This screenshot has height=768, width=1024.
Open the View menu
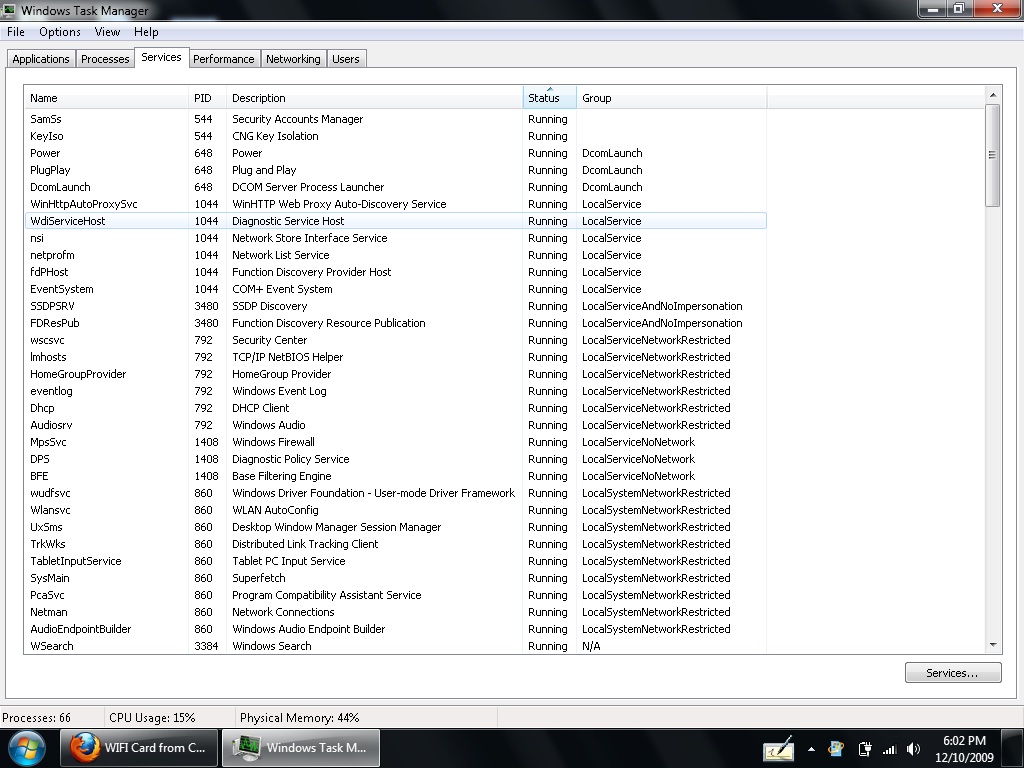coord(107,32)
